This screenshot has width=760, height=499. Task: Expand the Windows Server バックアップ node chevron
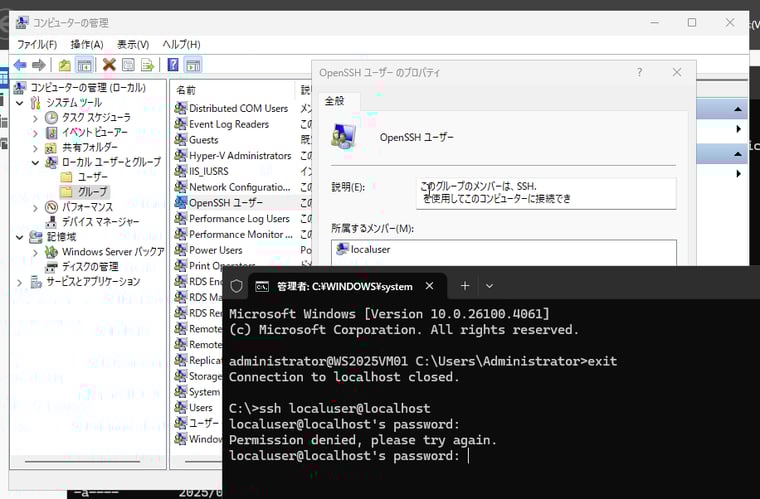(x=35, y=252)
